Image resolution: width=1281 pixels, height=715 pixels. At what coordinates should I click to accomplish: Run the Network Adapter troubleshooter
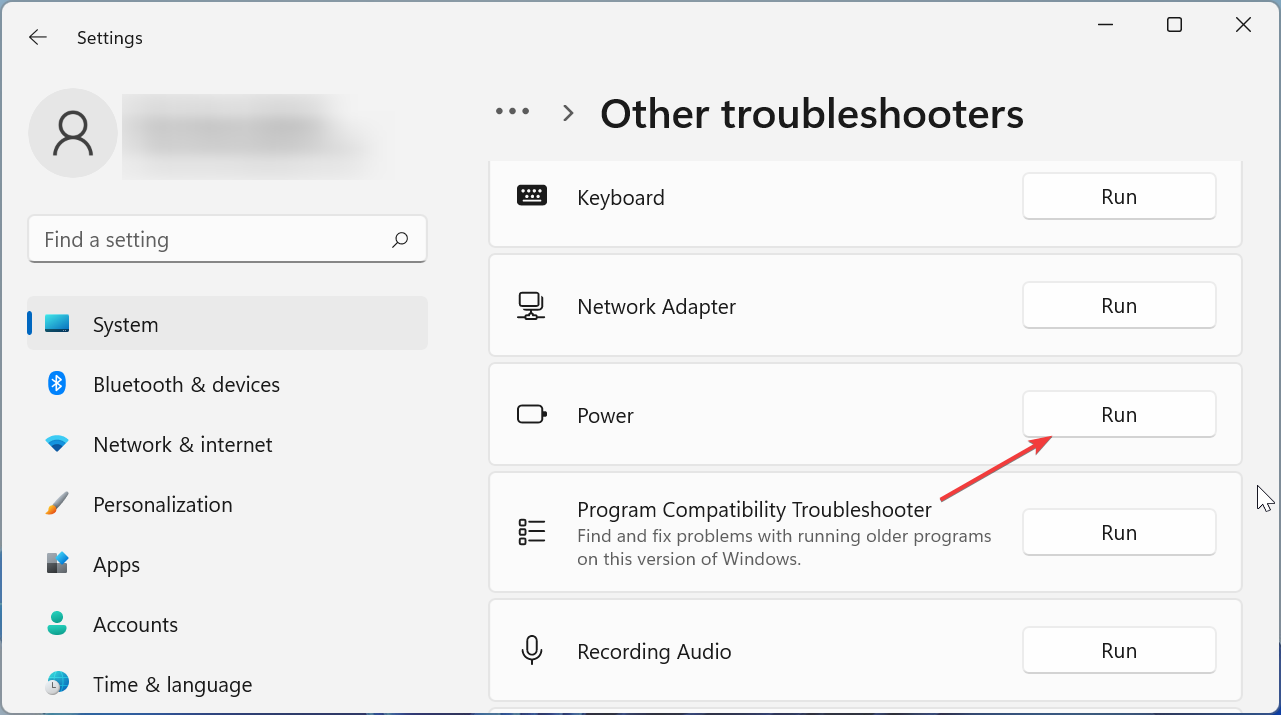pyautogui.click(x=1119, y=305)
